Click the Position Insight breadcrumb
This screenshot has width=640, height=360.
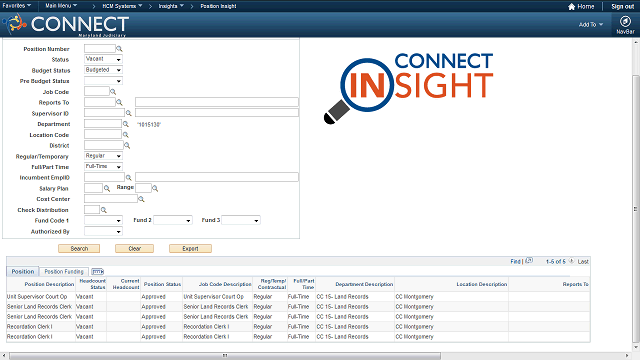[218, 6]
